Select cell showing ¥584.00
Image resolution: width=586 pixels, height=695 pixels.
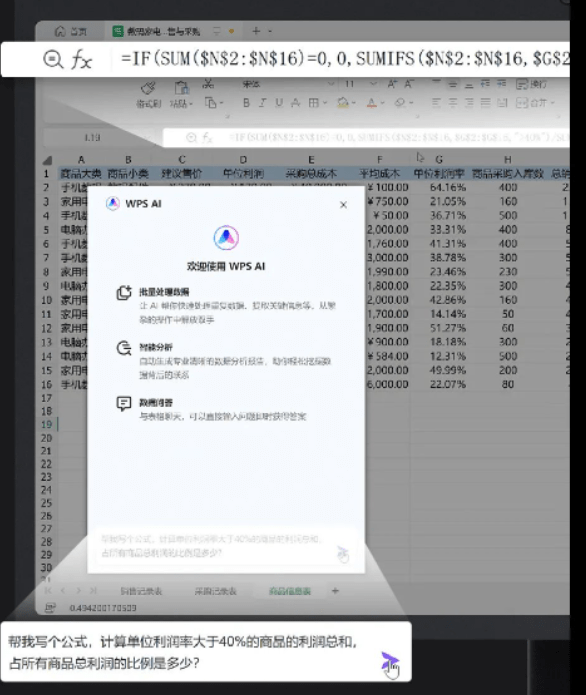point(387,356)
